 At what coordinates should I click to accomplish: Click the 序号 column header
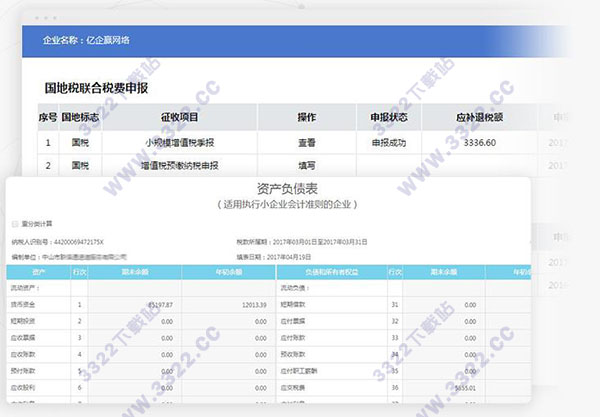(48, 117)
